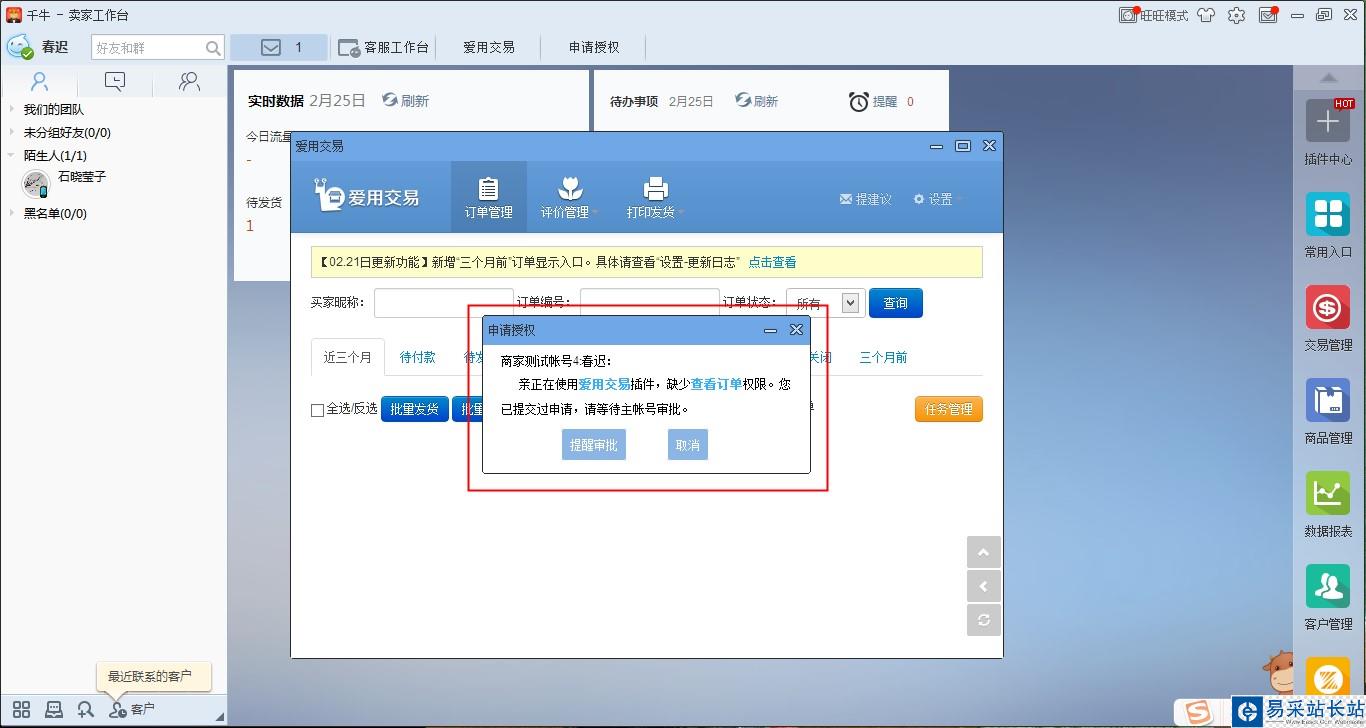
Task: Click the scroll-to-top arrow button
Action: point(983,553)
